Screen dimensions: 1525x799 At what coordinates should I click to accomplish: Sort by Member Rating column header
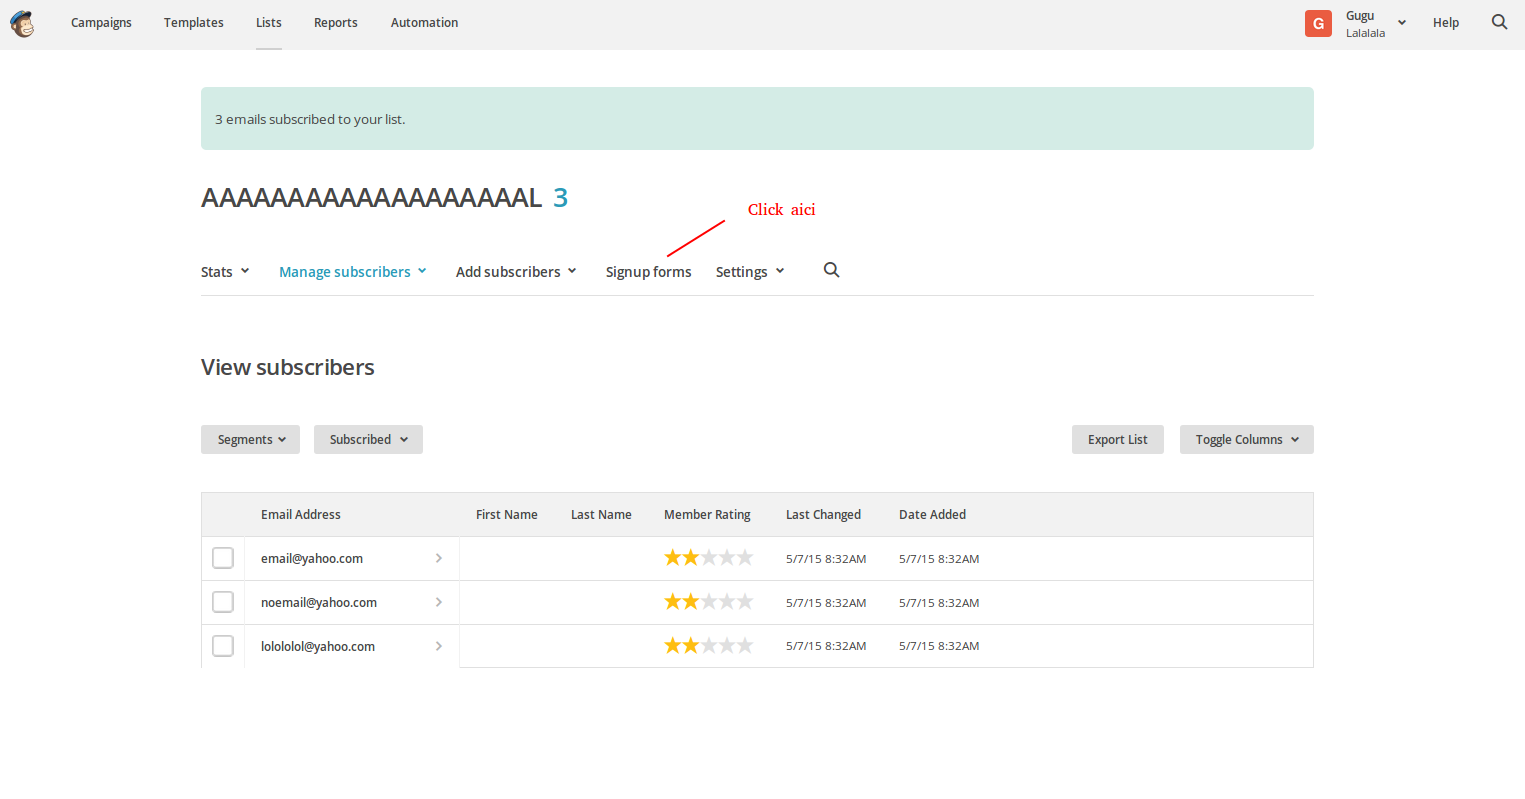[x=707, y=515]
